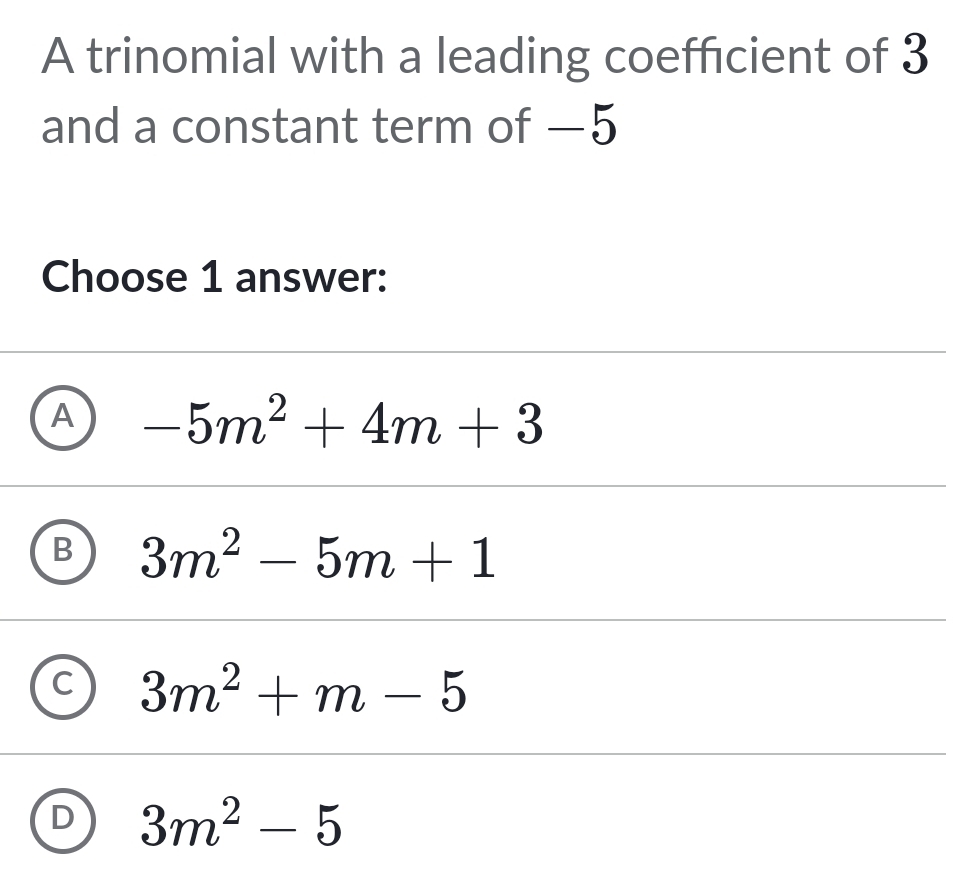Screen dimensions: 960x870
Task: Click the bold 3 in the question
Action: tap(916, 58)
